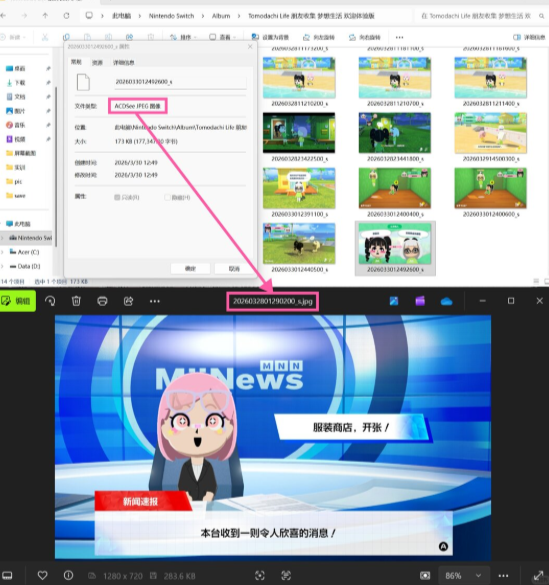The image size is (549, 585).
Task: Expand the chevron after Album breadcrumb
Action: (239, 16)
